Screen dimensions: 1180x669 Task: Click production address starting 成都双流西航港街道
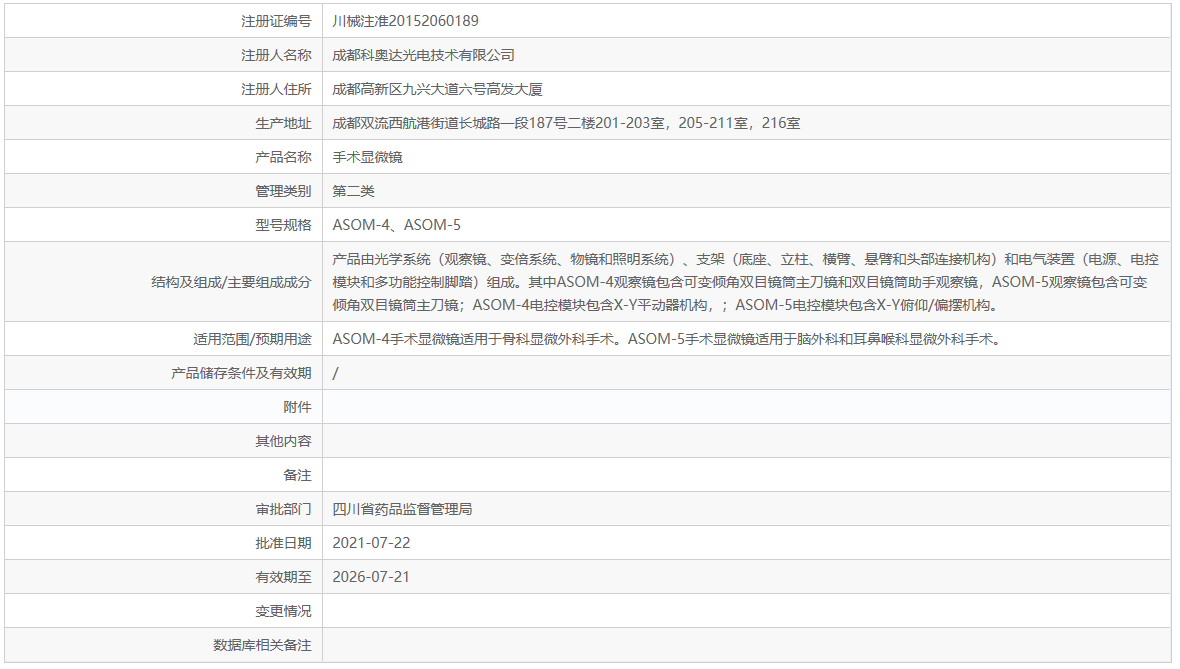[566, 123]
